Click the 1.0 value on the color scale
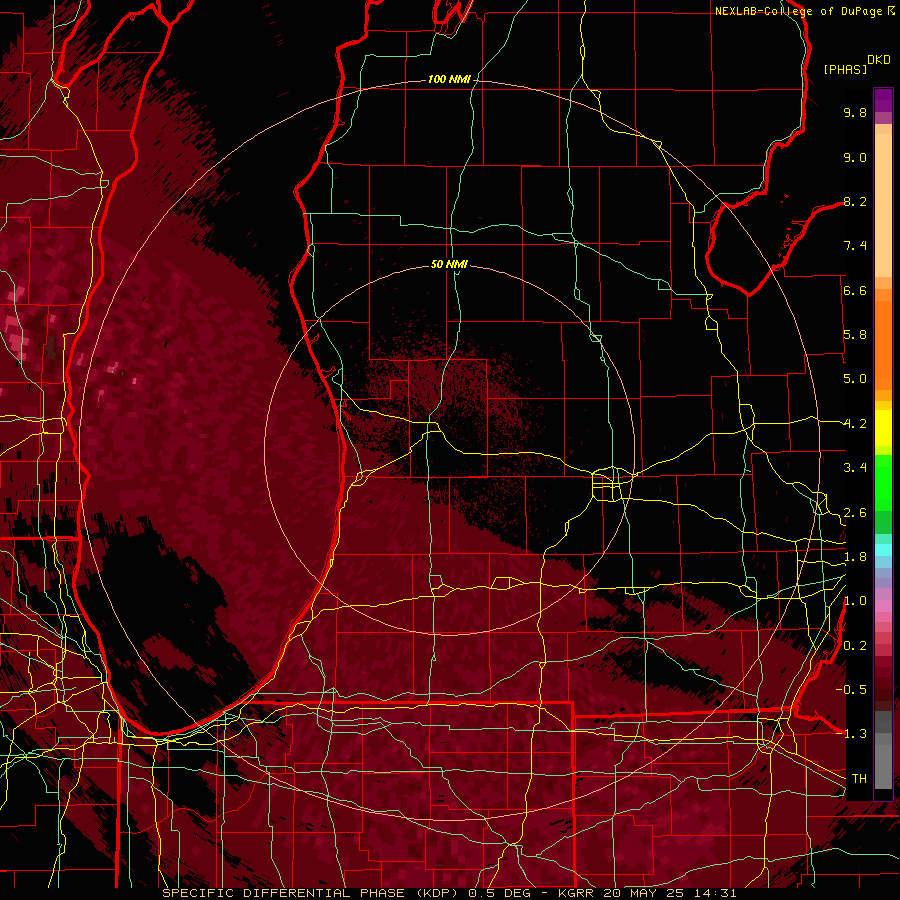The height and width of the screenshot is (900, 900). pos(855,601)
